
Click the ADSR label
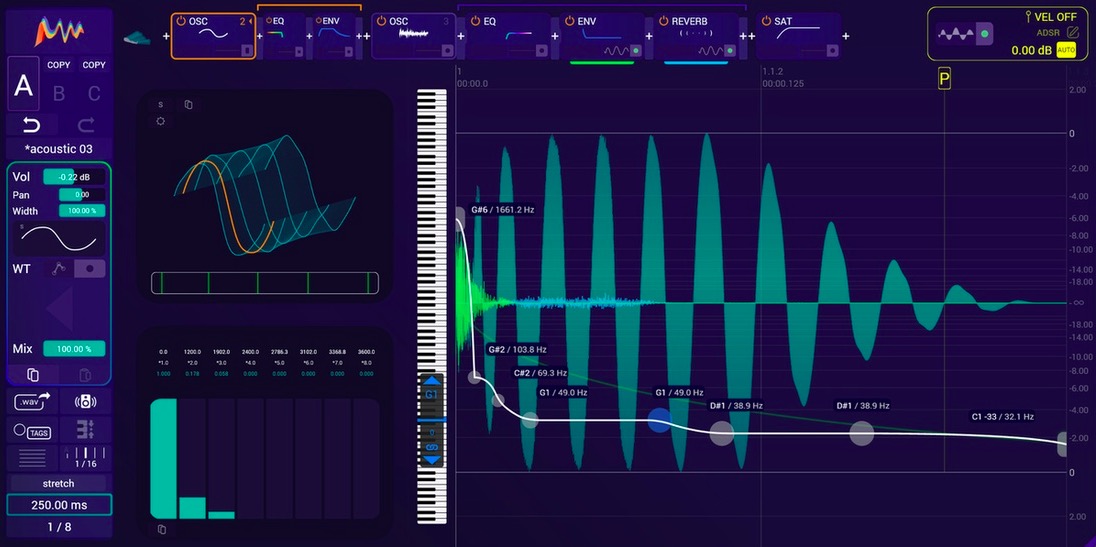[x=1048, y=32]
